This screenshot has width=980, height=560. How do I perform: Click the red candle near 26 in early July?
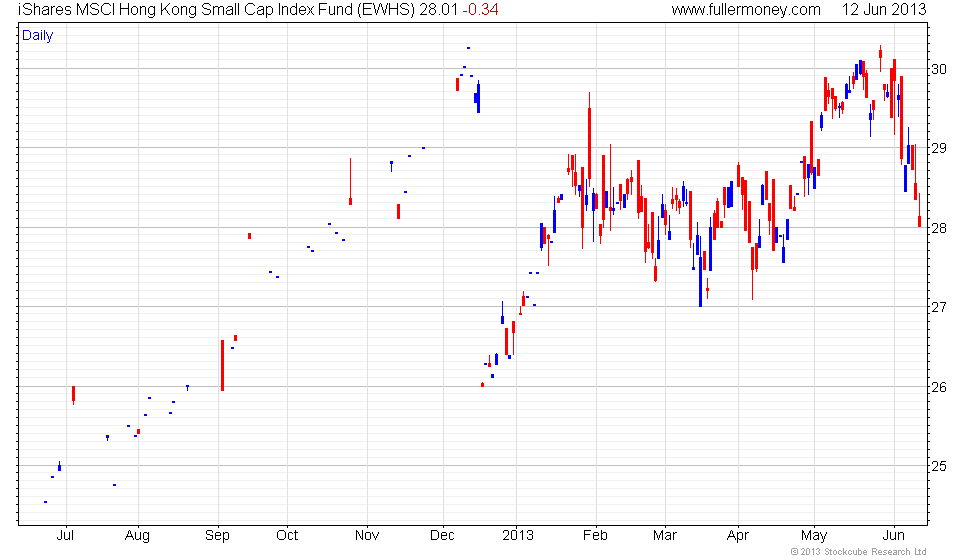point(73,395)
